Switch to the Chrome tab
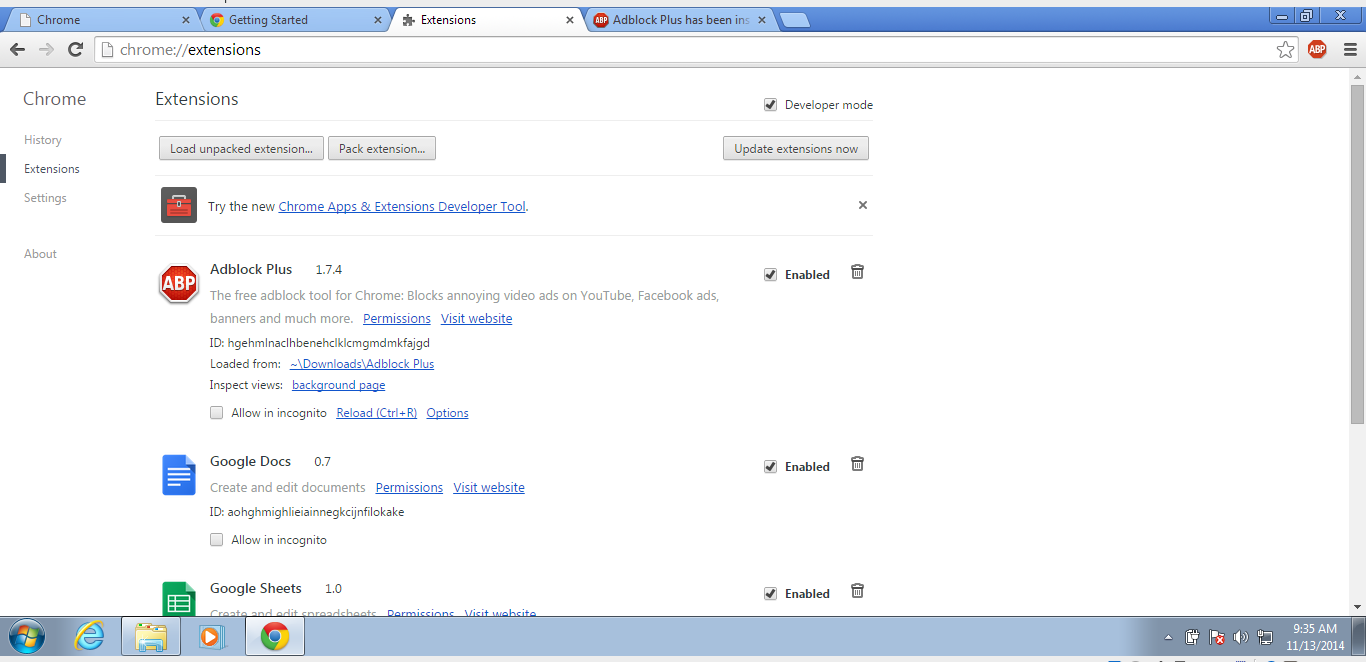The height and width of the screenshot is (662, 1366). pyautogui.click(x=104, y=20)
